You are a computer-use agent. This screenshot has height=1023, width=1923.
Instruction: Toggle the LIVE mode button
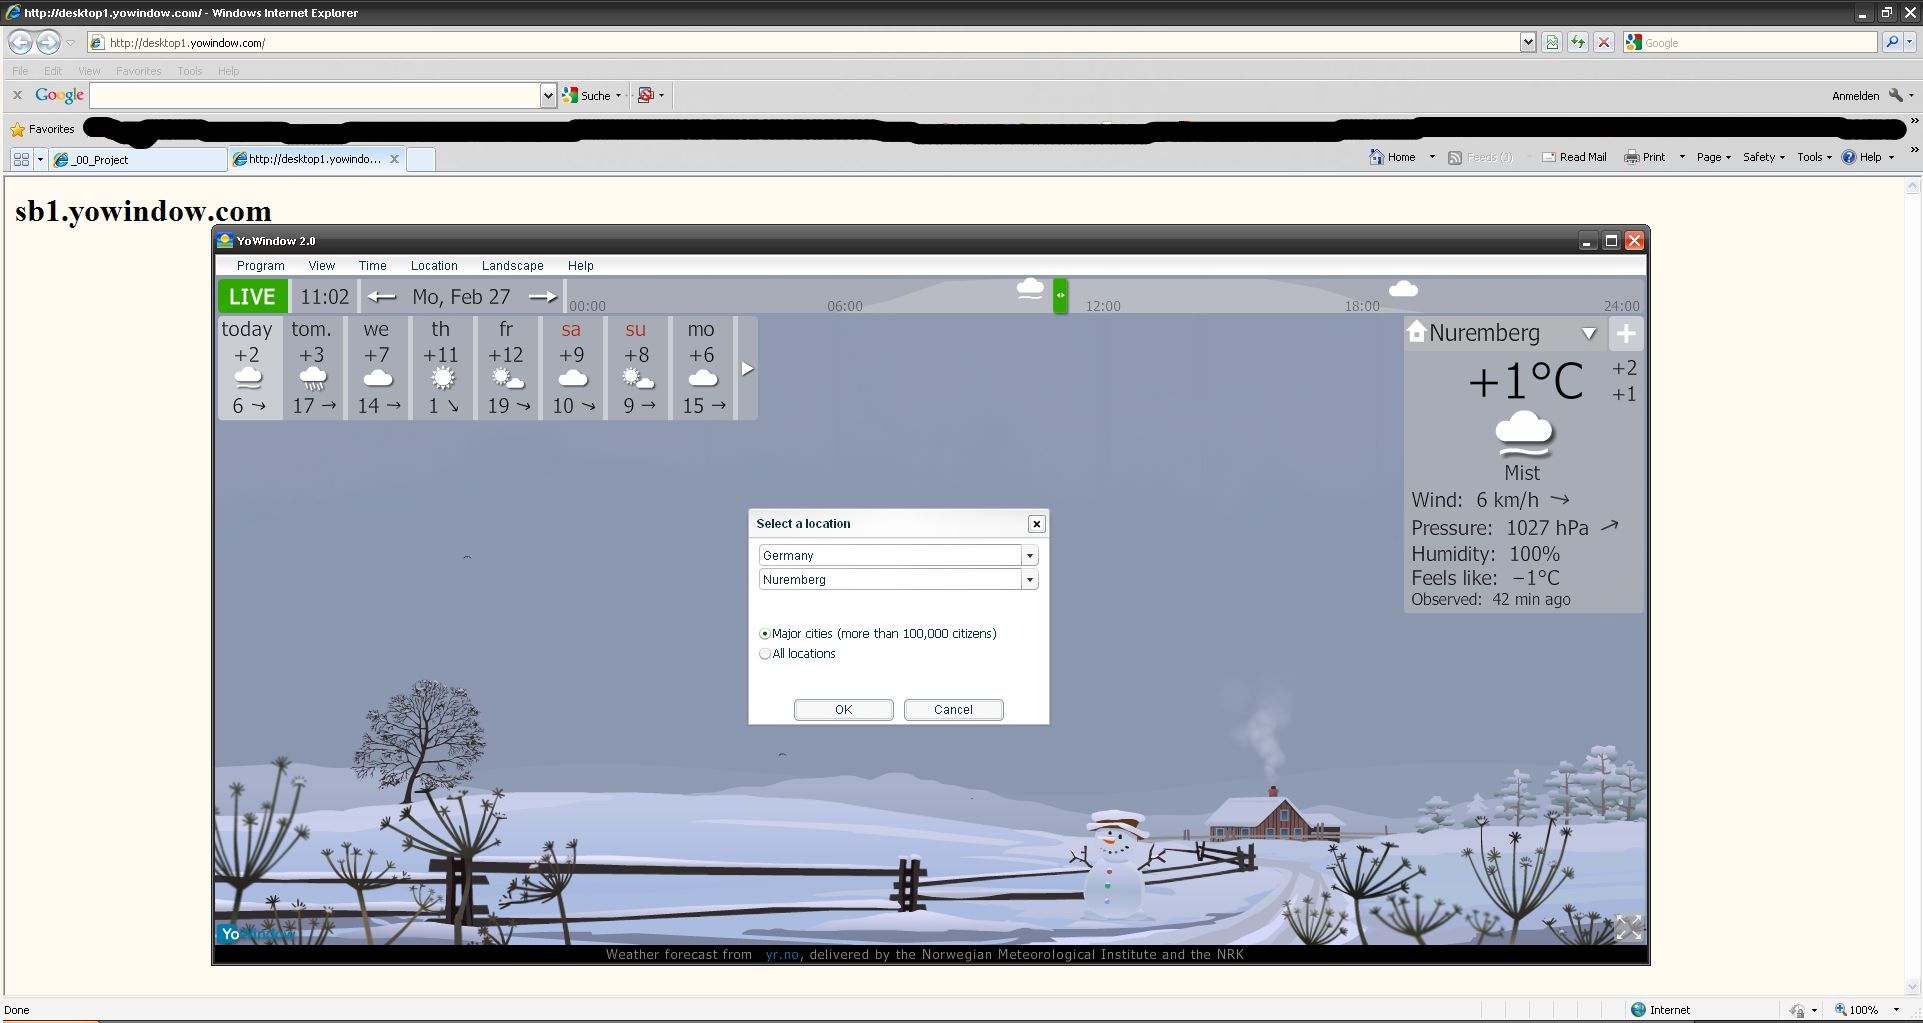(x=252, y=297)
